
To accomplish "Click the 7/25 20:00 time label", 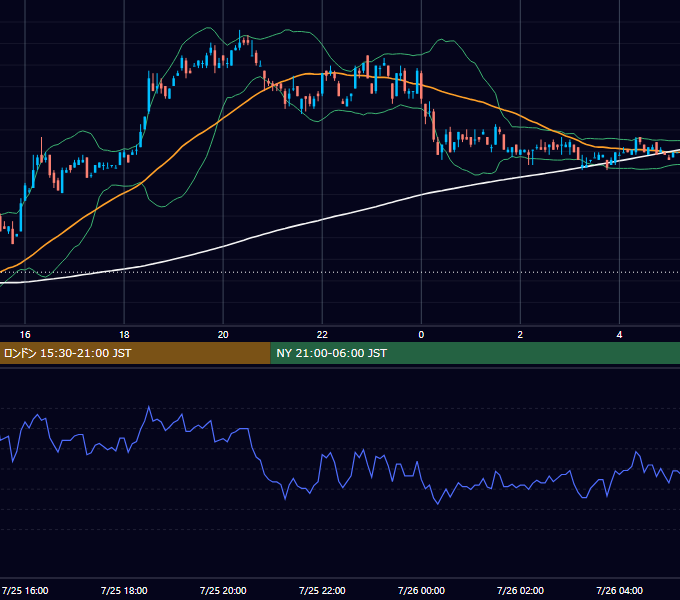I will [223, 590].
